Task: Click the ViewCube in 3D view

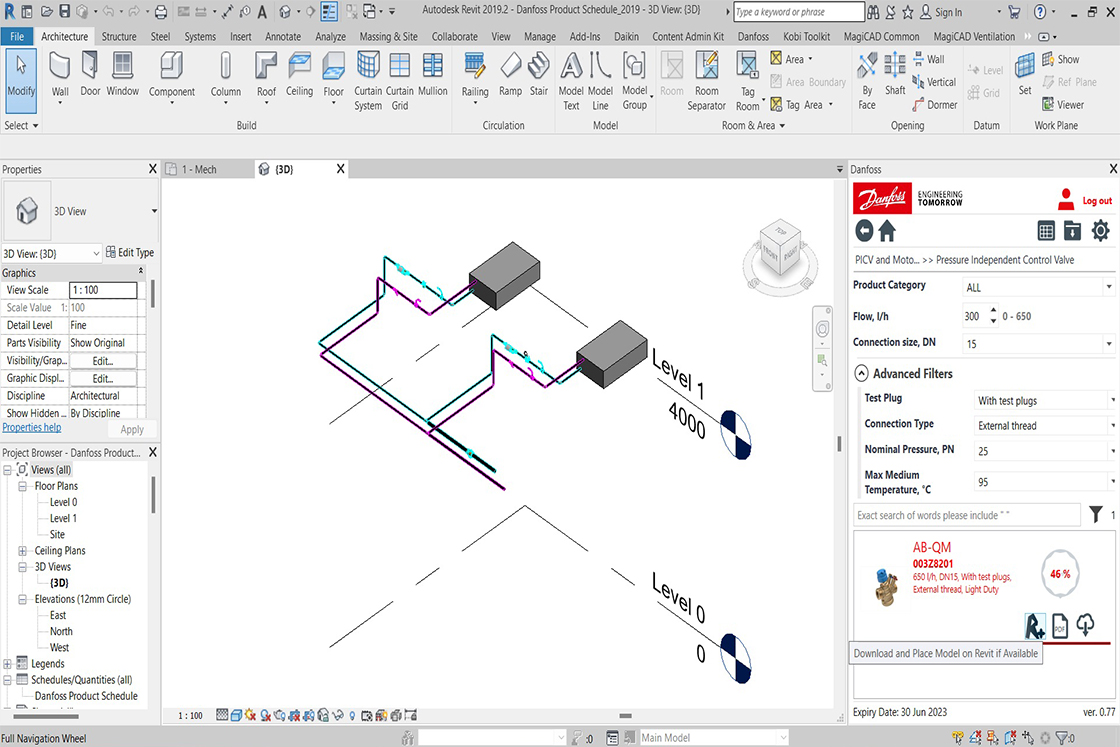Action: (x=780, y=245)
